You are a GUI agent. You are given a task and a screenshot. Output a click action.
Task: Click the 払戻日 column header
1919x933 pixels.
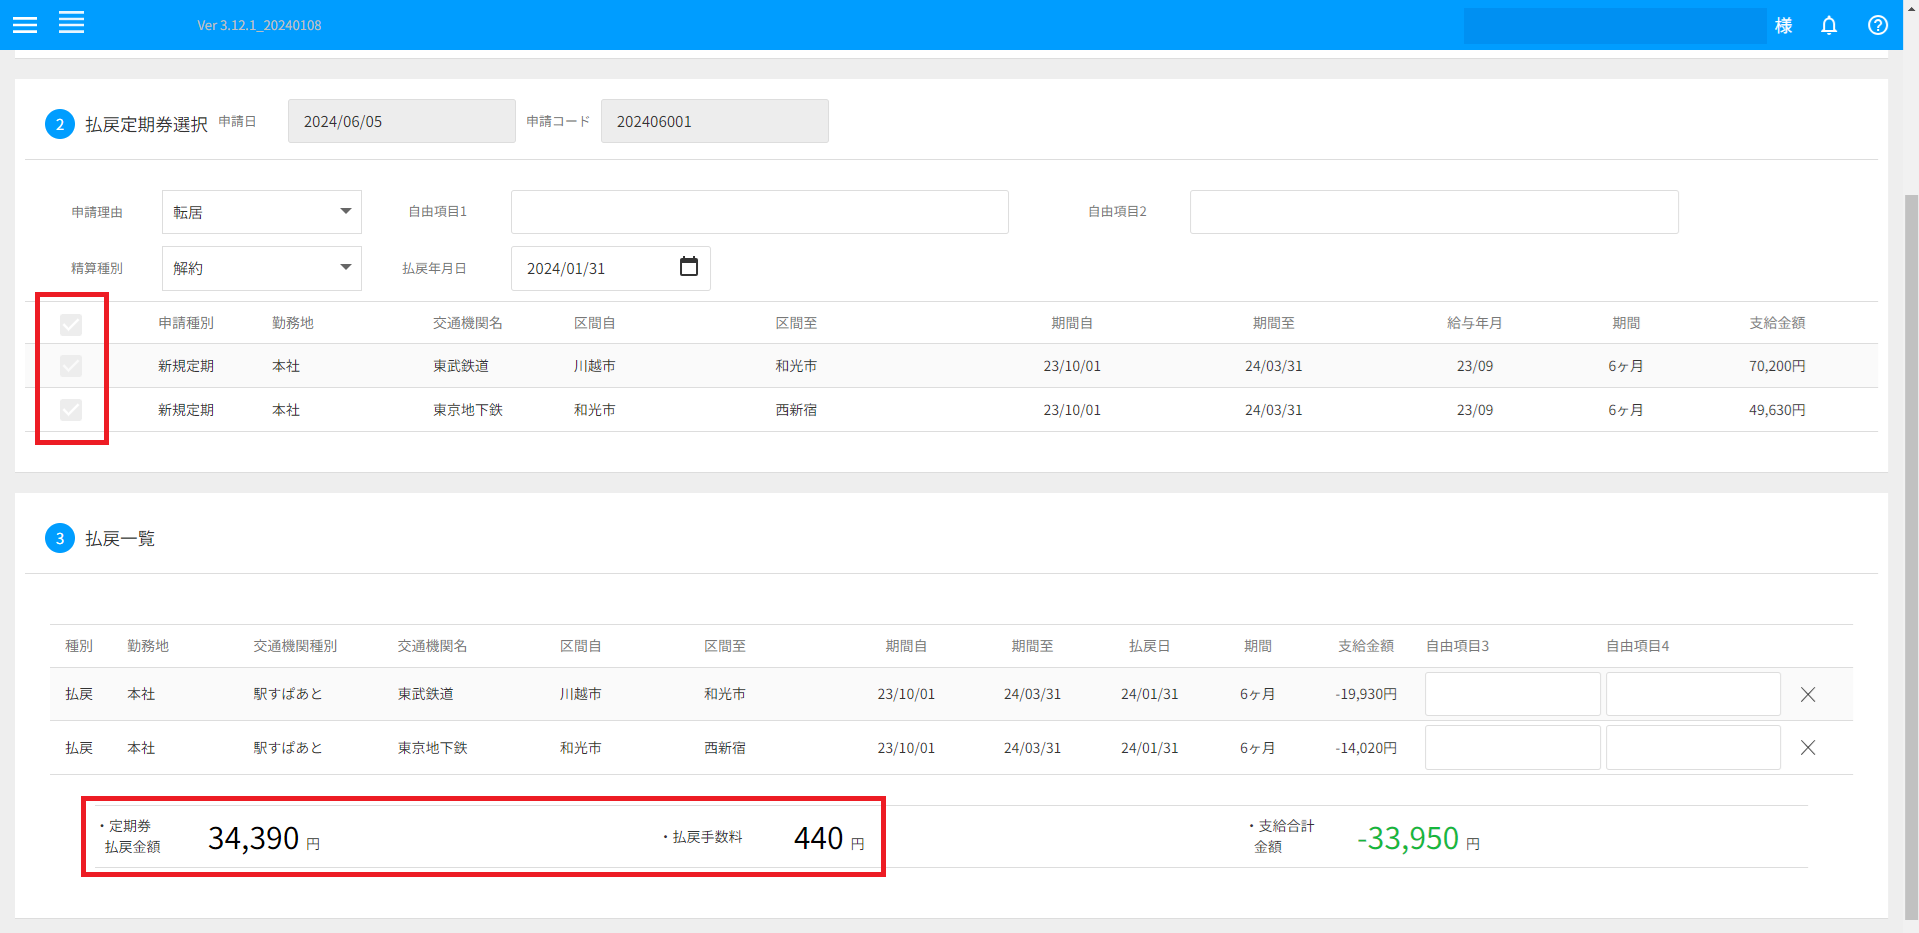point(1149,646)
